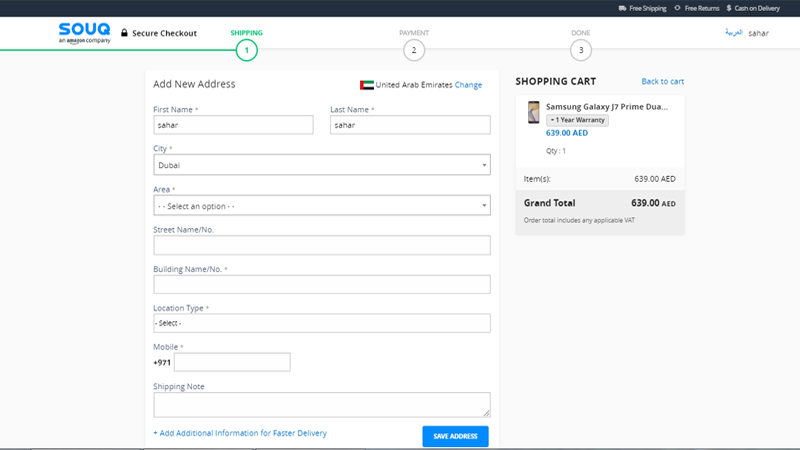Click the United Arab Emirates flag icon
Screen dimensions: 800x450
click(367, 85)
